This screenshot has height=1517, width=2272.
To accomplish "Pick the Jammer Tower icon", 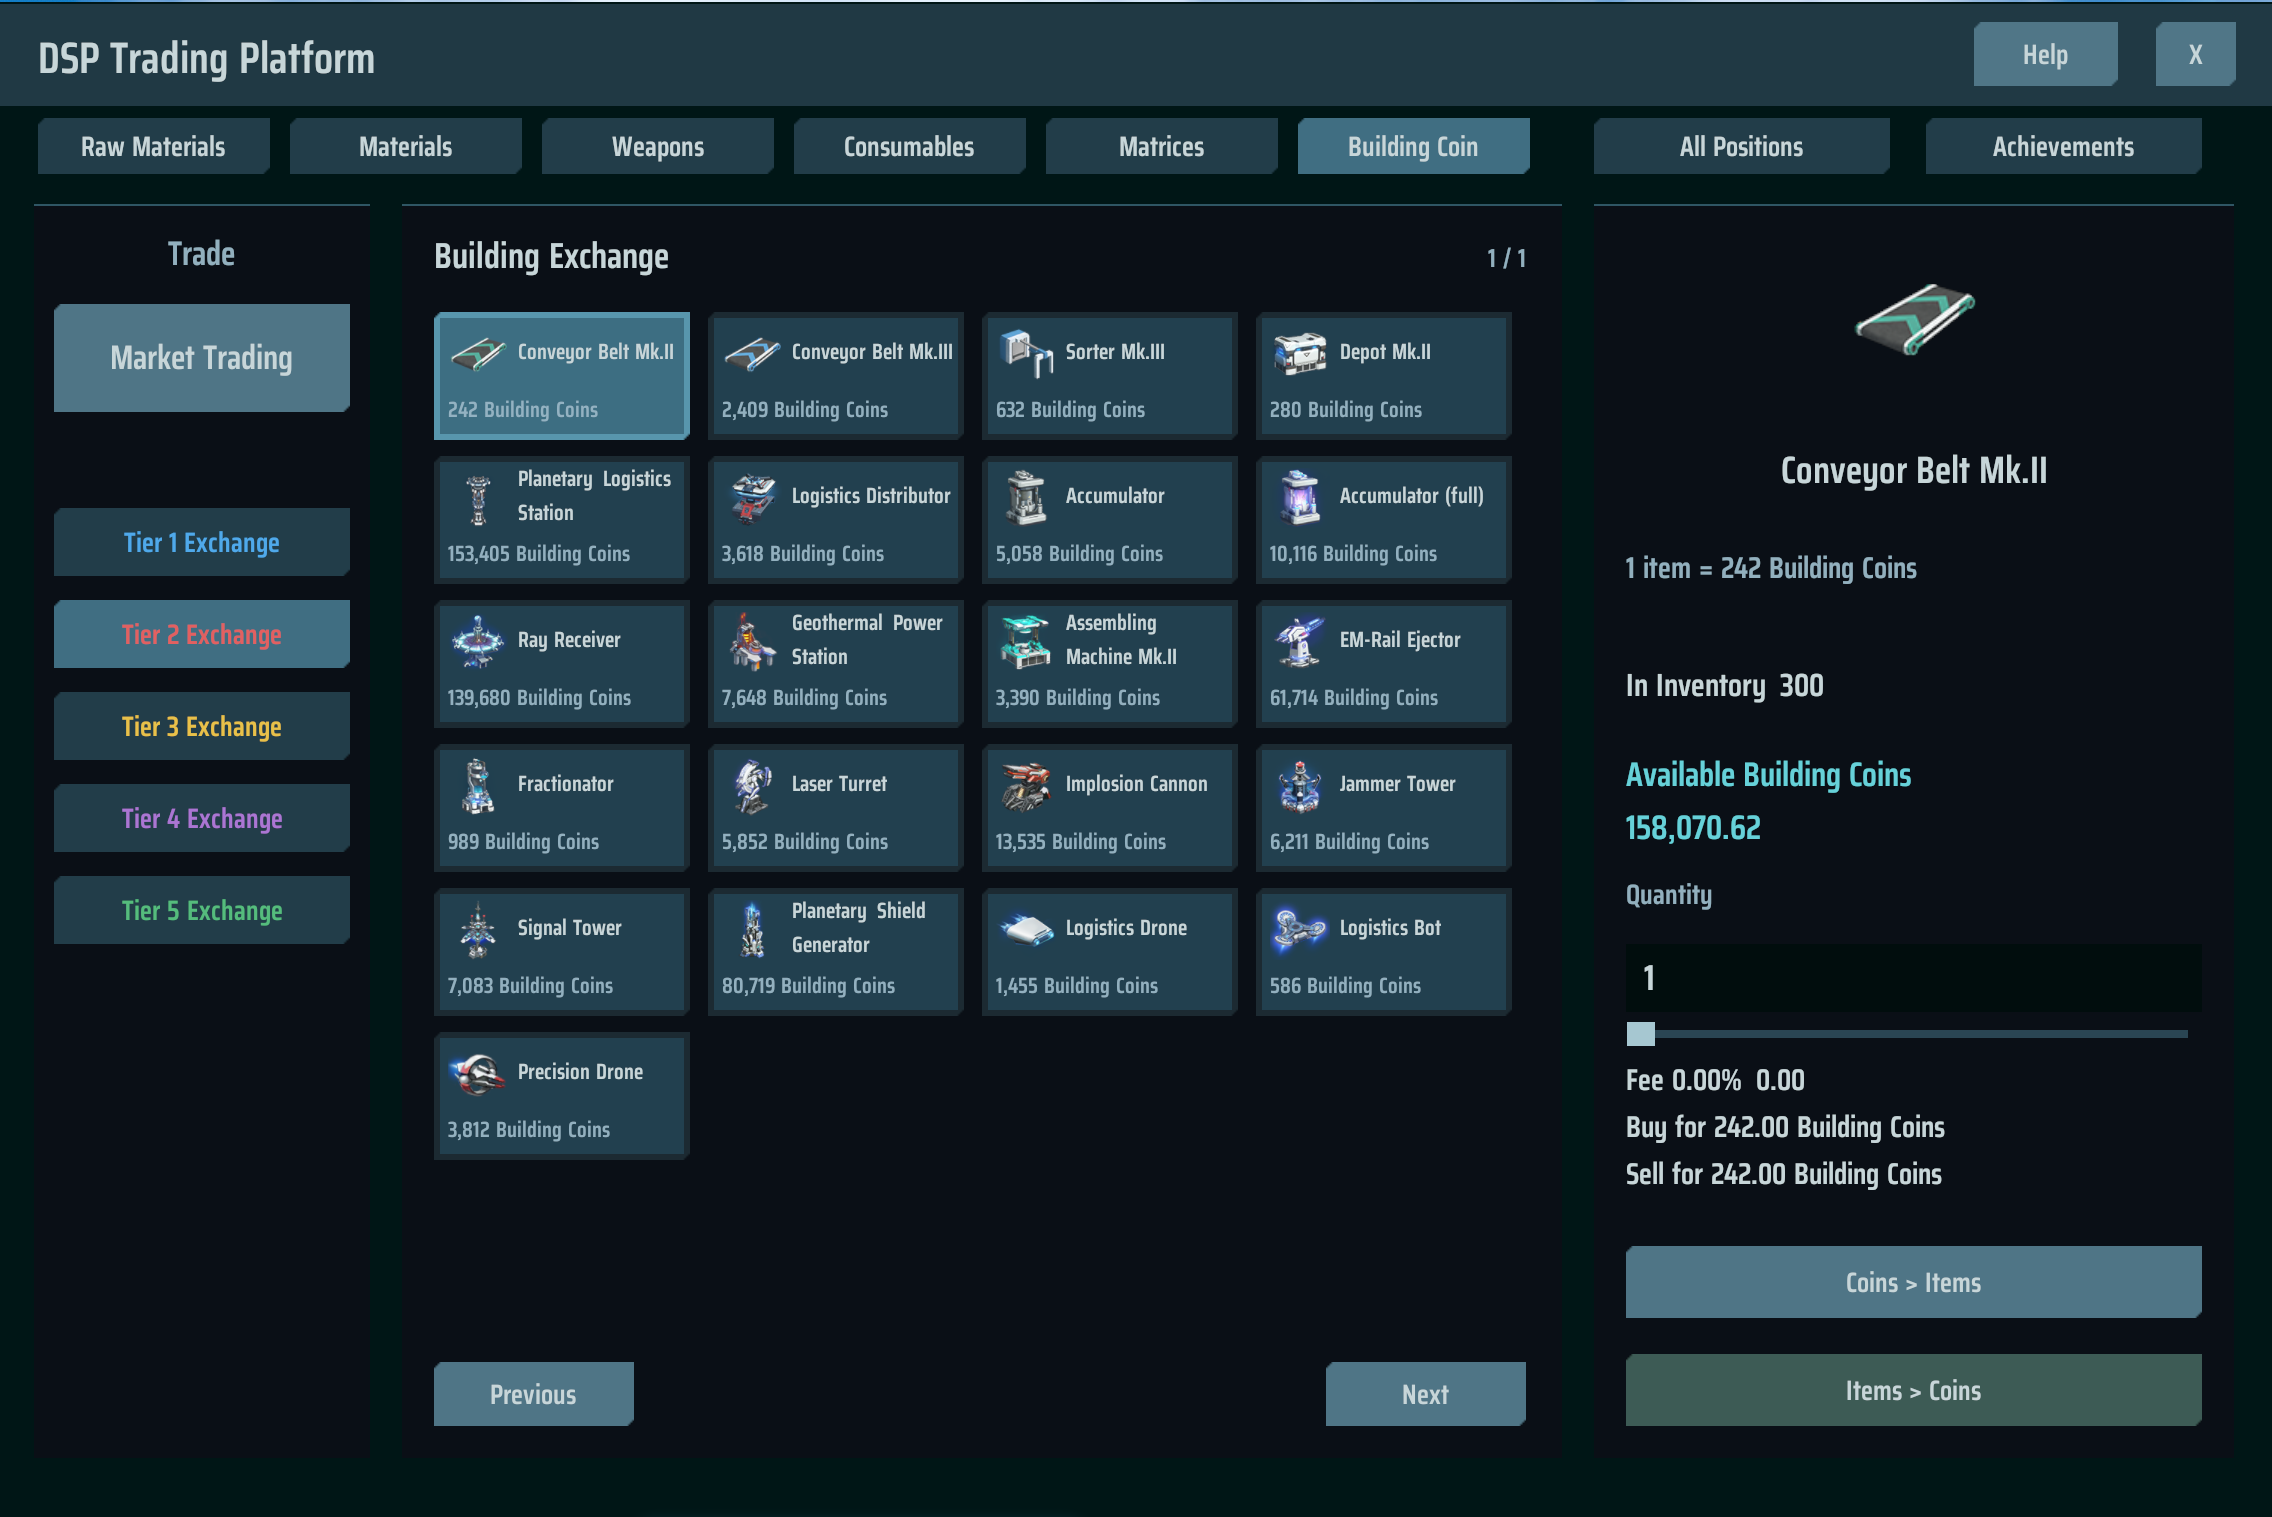I will click(1300, 785).
